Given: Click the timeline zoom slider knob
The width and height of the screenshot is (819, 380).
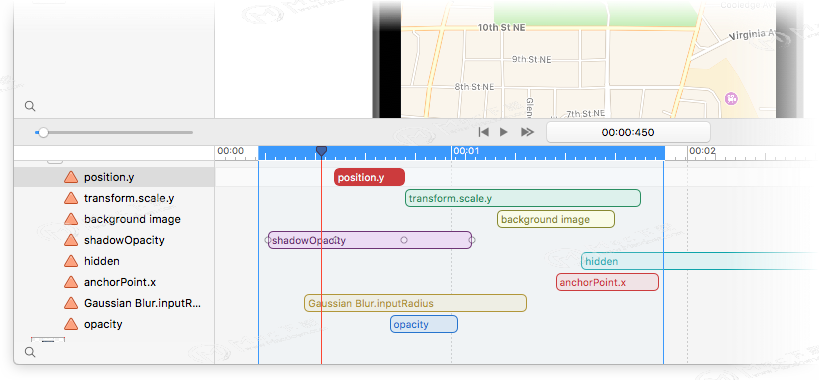Looking at the screenshot, I should click(43, 133).
